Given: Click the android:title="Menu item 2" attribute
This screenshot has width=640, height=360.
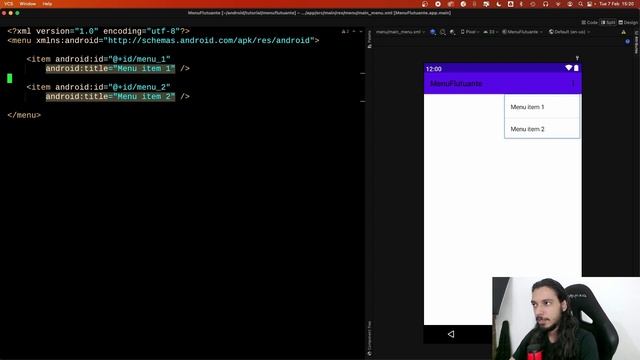Looking at the screenshot, I should click(110, 97).
